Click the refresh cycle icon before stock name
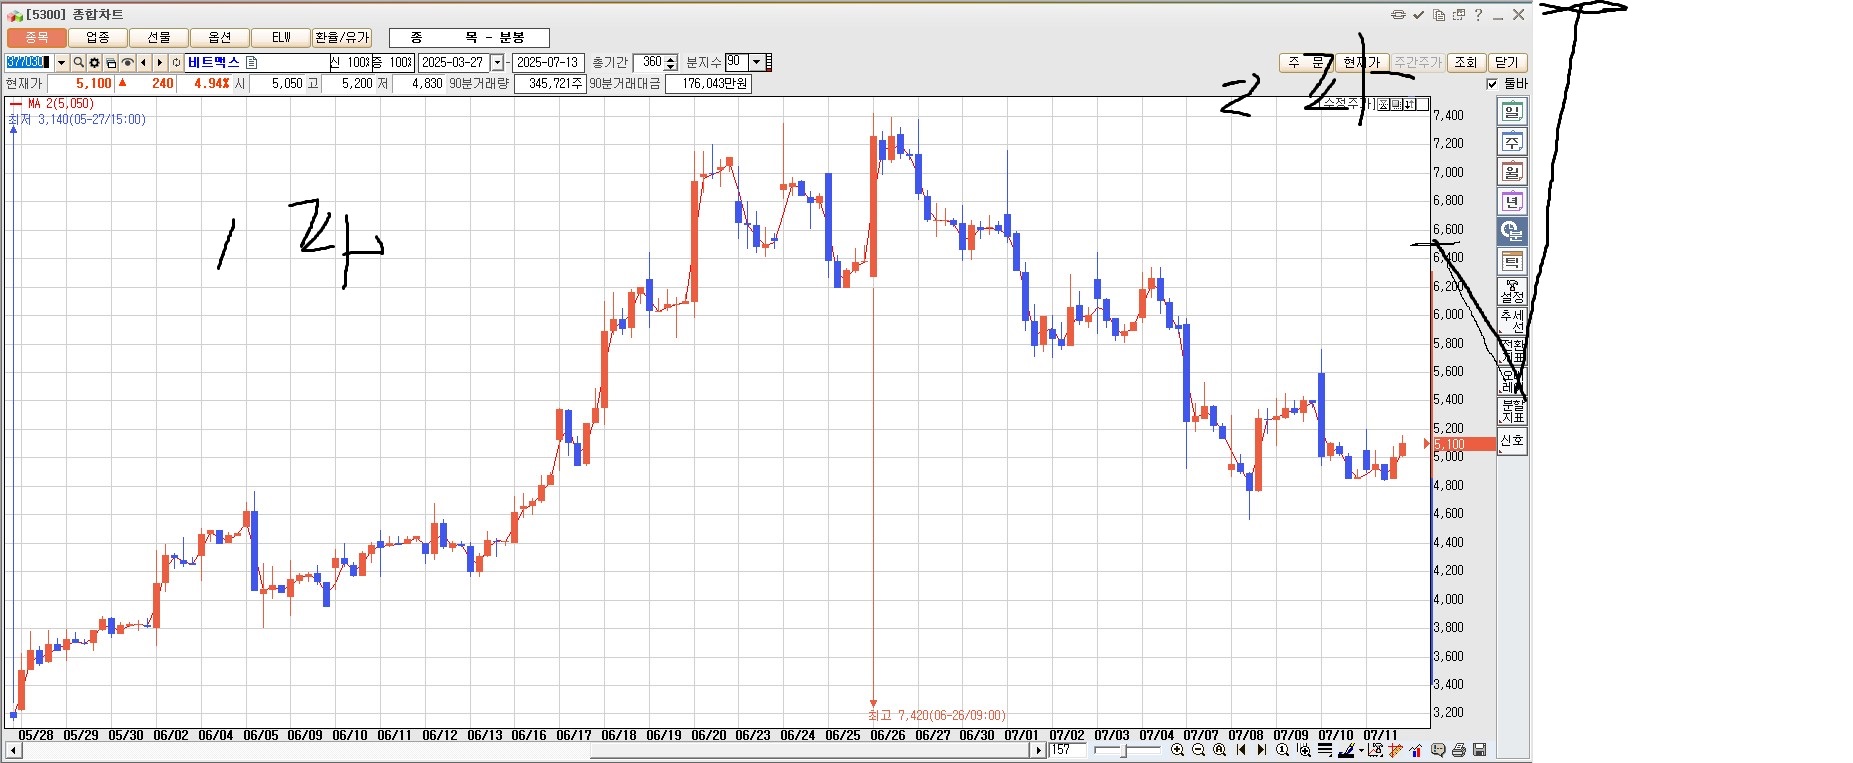Screen dimensions: 1853x763 176,62
